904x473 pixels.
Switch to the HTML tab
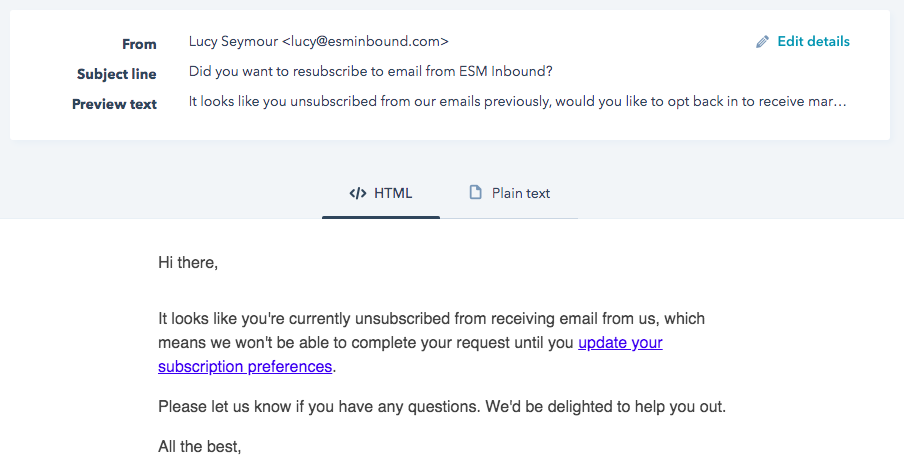381,193
